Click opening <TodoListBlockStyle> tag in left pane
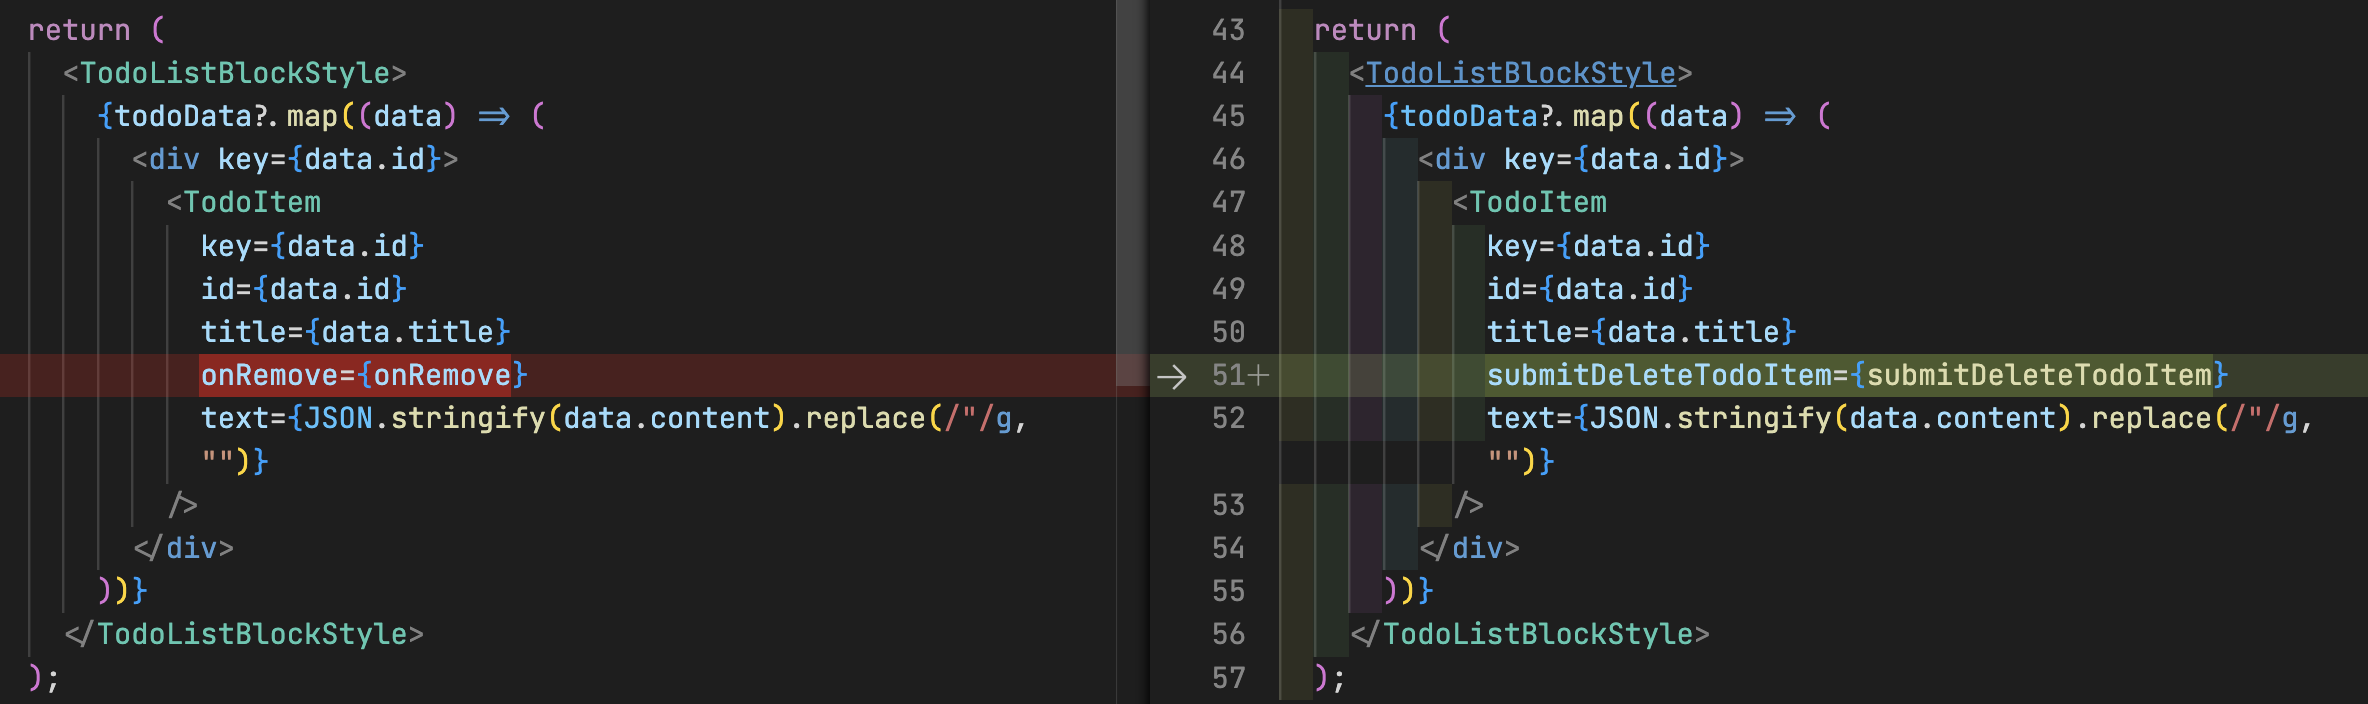2368x704 pixels. [235, 73]
